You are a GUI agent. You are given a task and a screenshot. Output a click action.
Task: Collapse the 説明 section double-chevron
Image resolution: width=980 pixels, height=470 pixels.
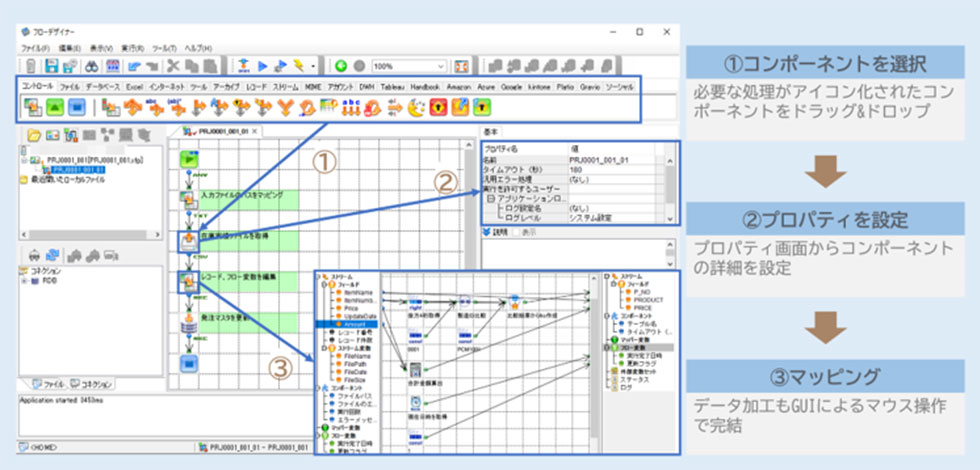pyautogui.click(x=488, y=232)
